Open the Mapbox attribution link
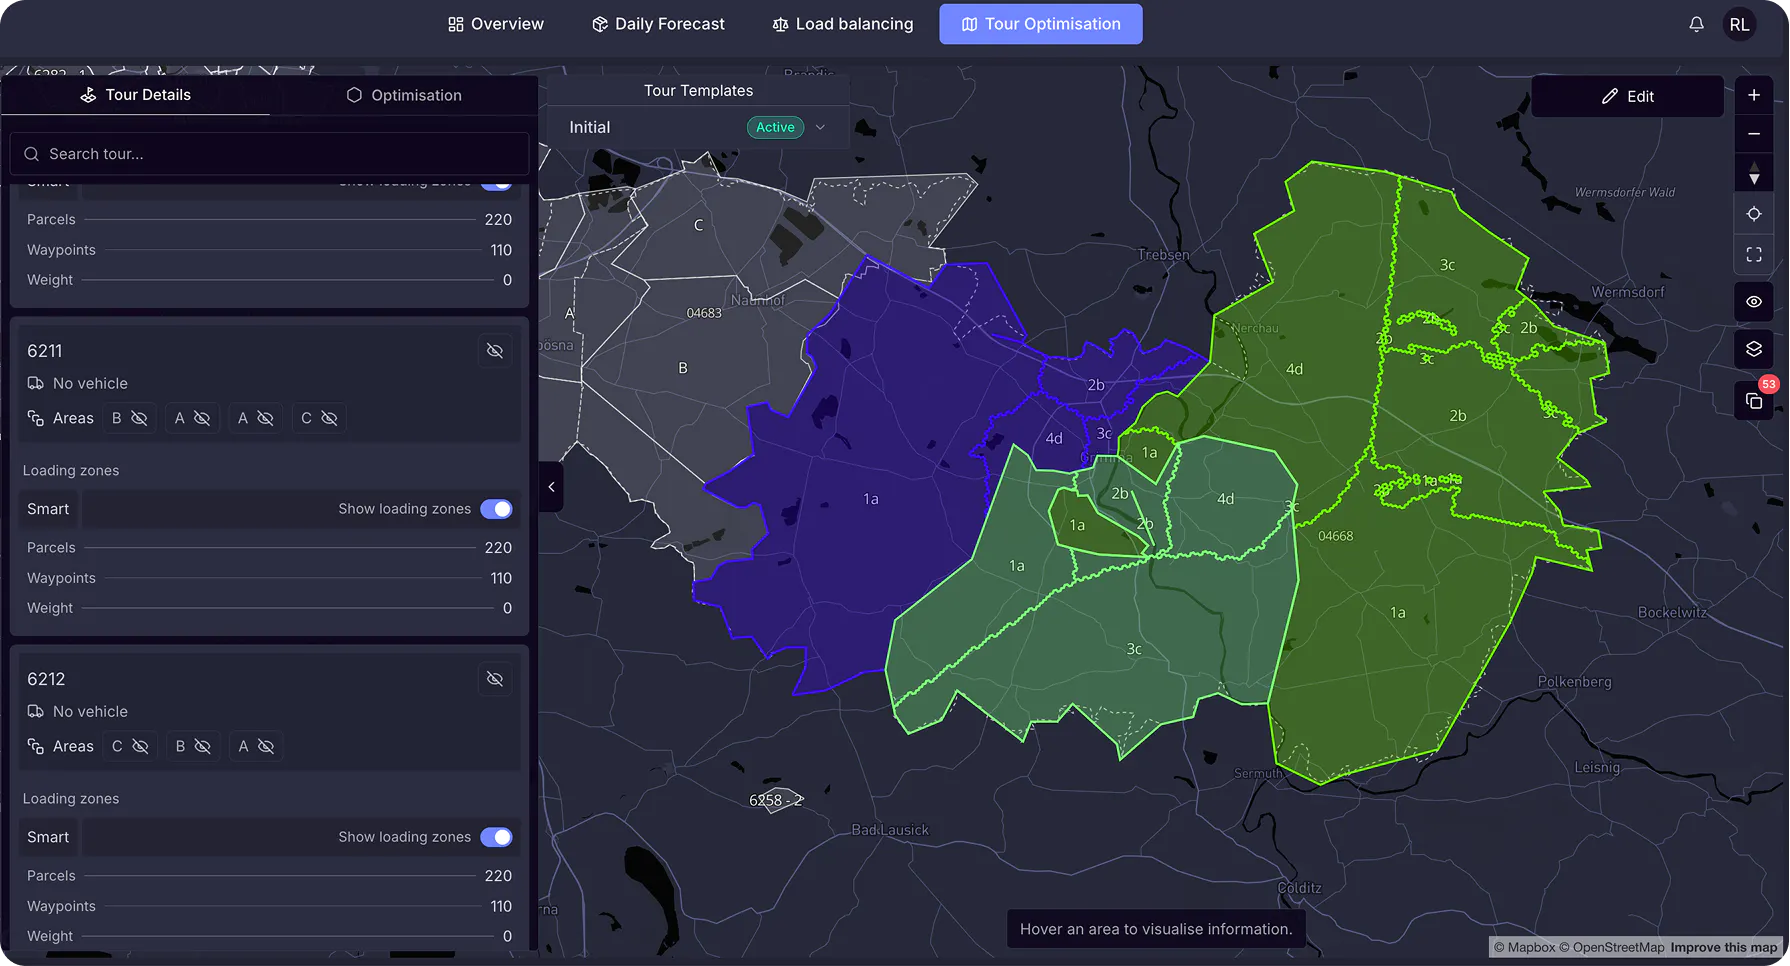Screen dimensions: 1790x966 (1524, 947)
